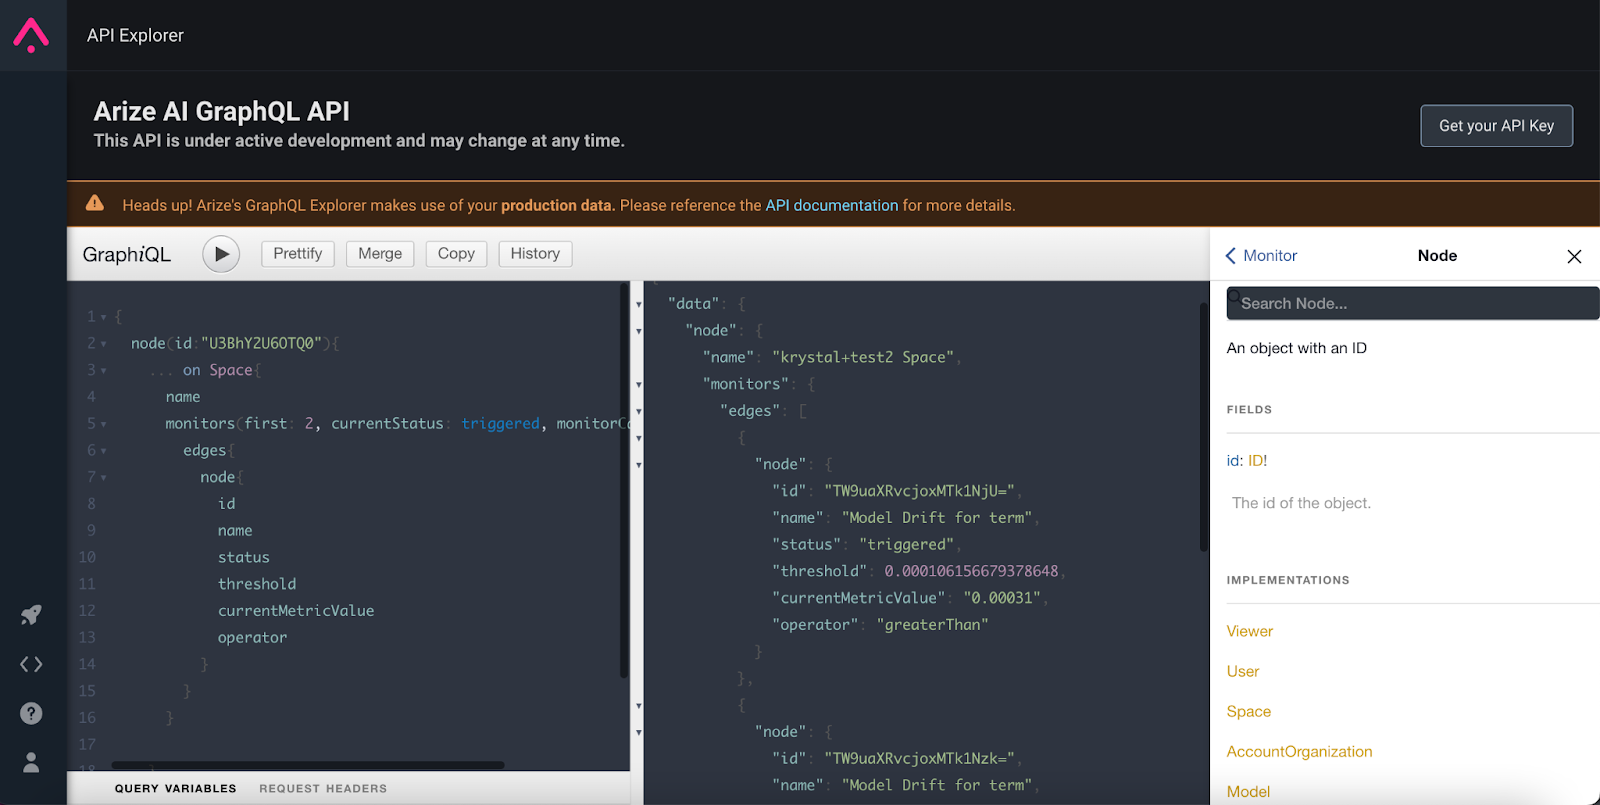Close the Node documentation panel

pyautogui.click(x=1574, y=257)
